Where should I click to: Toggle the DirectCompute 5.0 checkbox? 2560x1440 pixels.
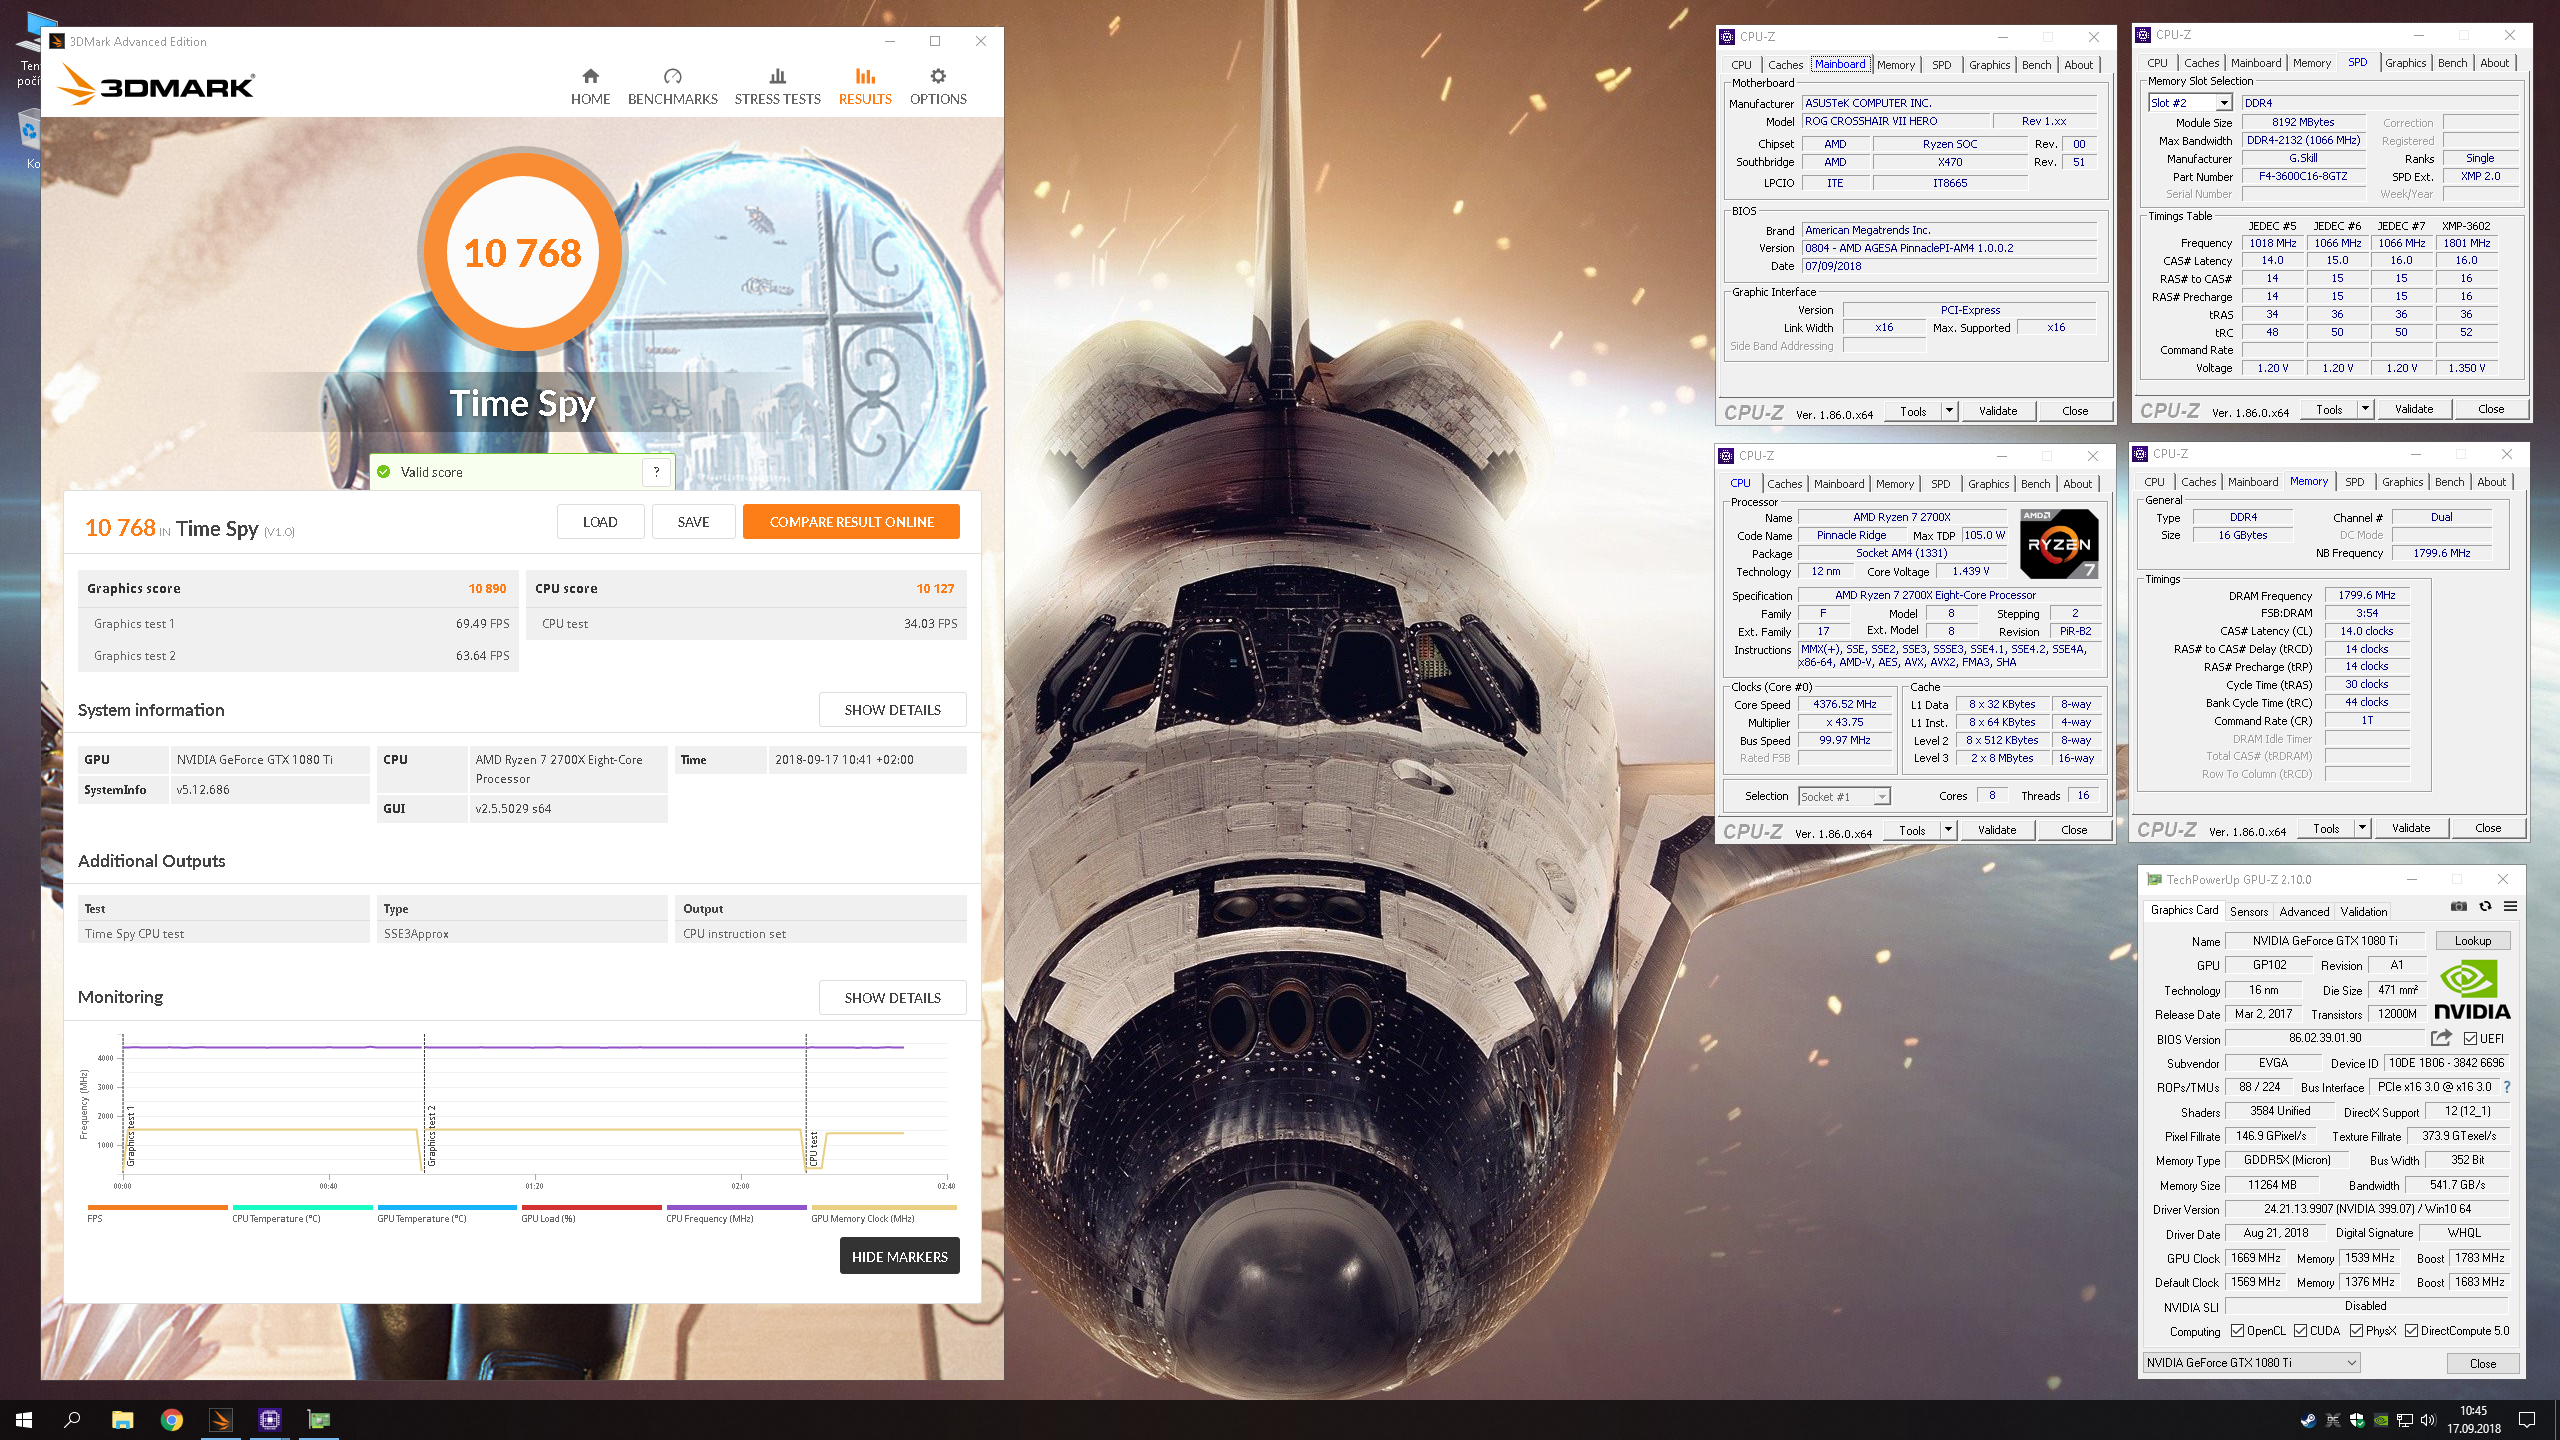2412,1331
